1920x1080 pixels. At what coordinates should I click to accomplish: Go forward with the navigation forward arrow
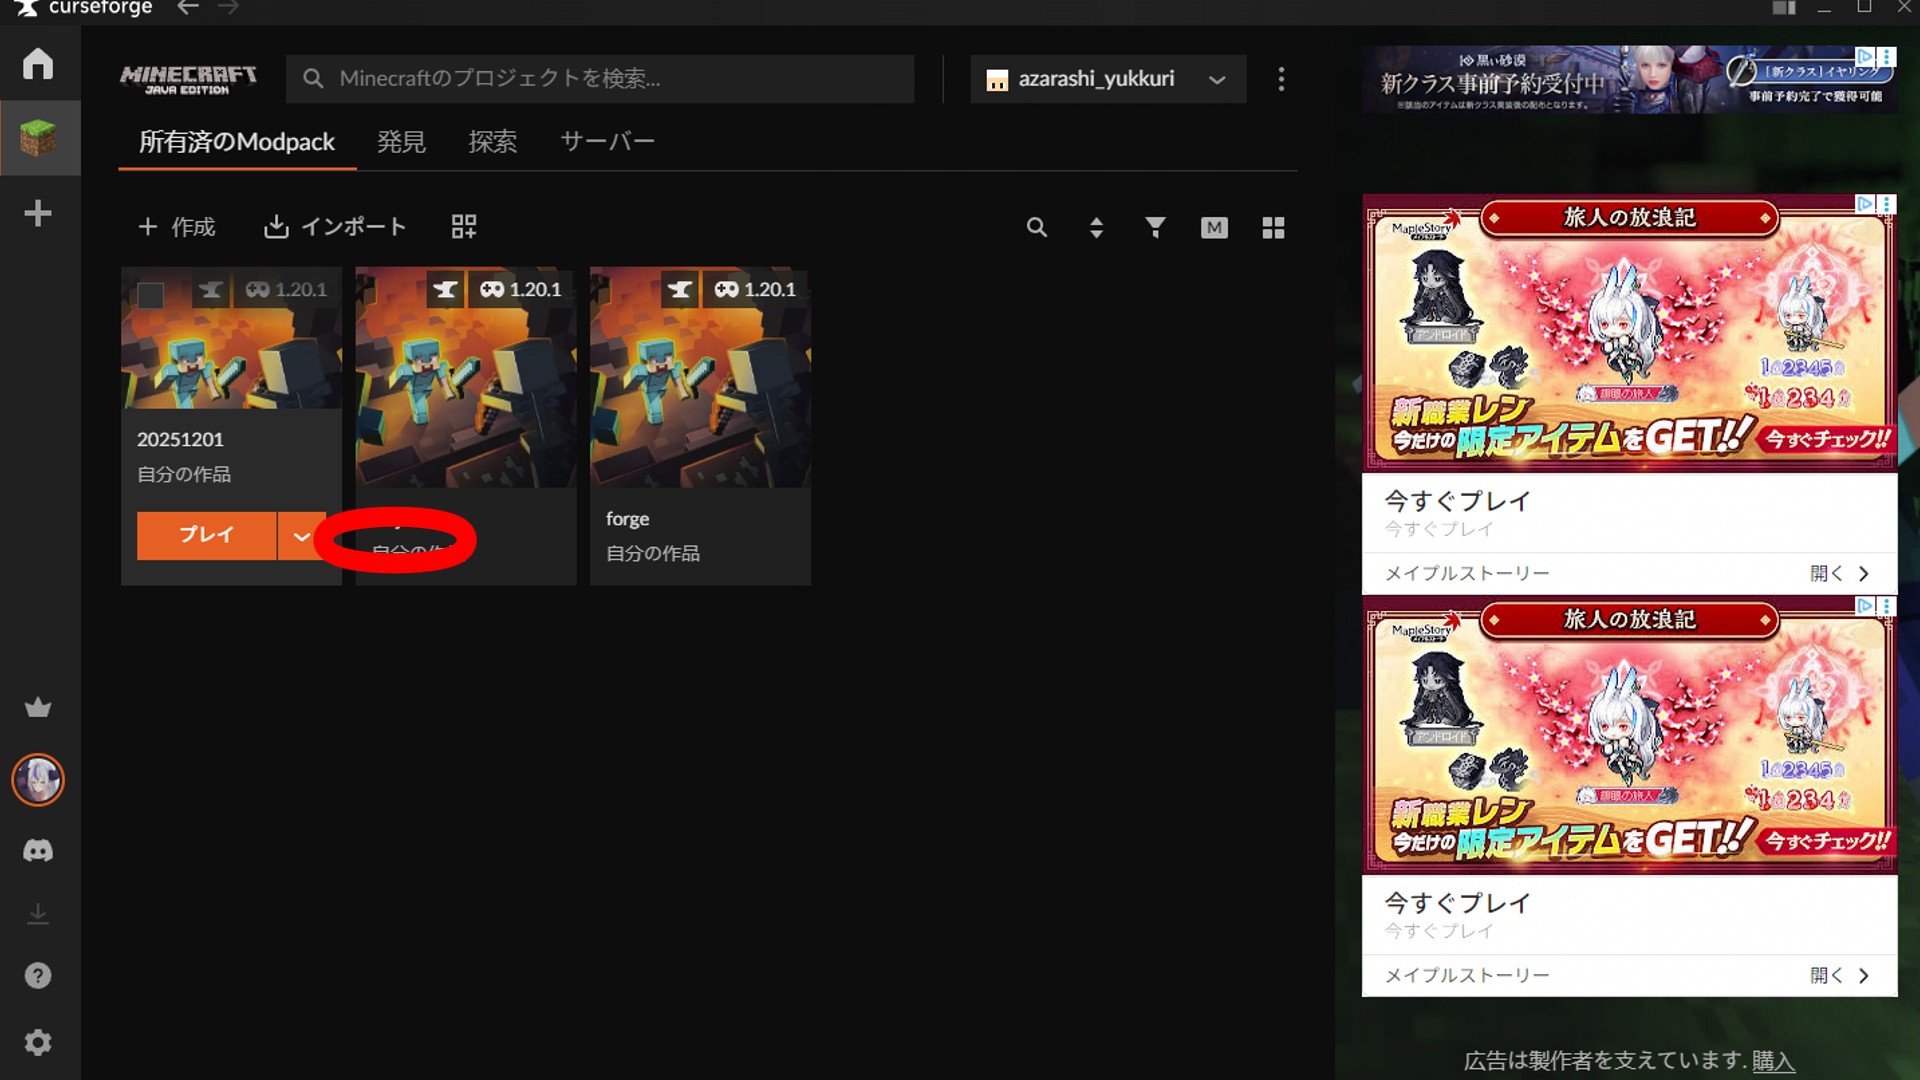(x=228, y=8)
